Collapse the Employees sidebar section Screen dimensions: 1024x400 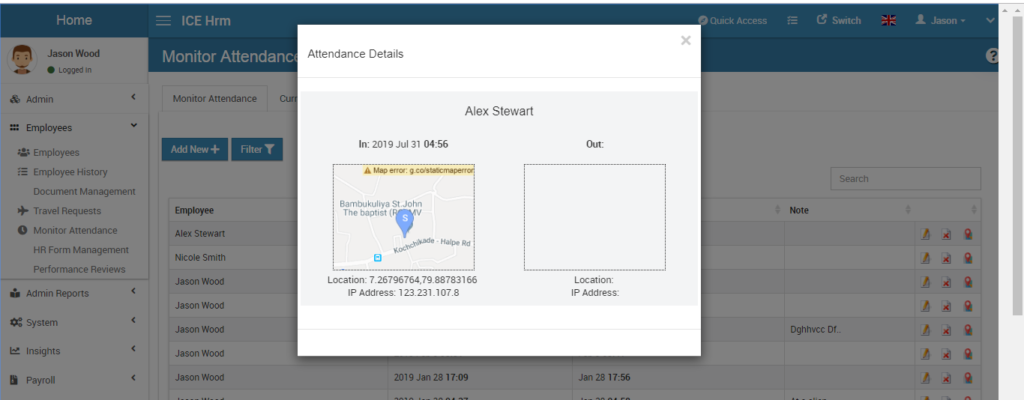pos(74,128)
